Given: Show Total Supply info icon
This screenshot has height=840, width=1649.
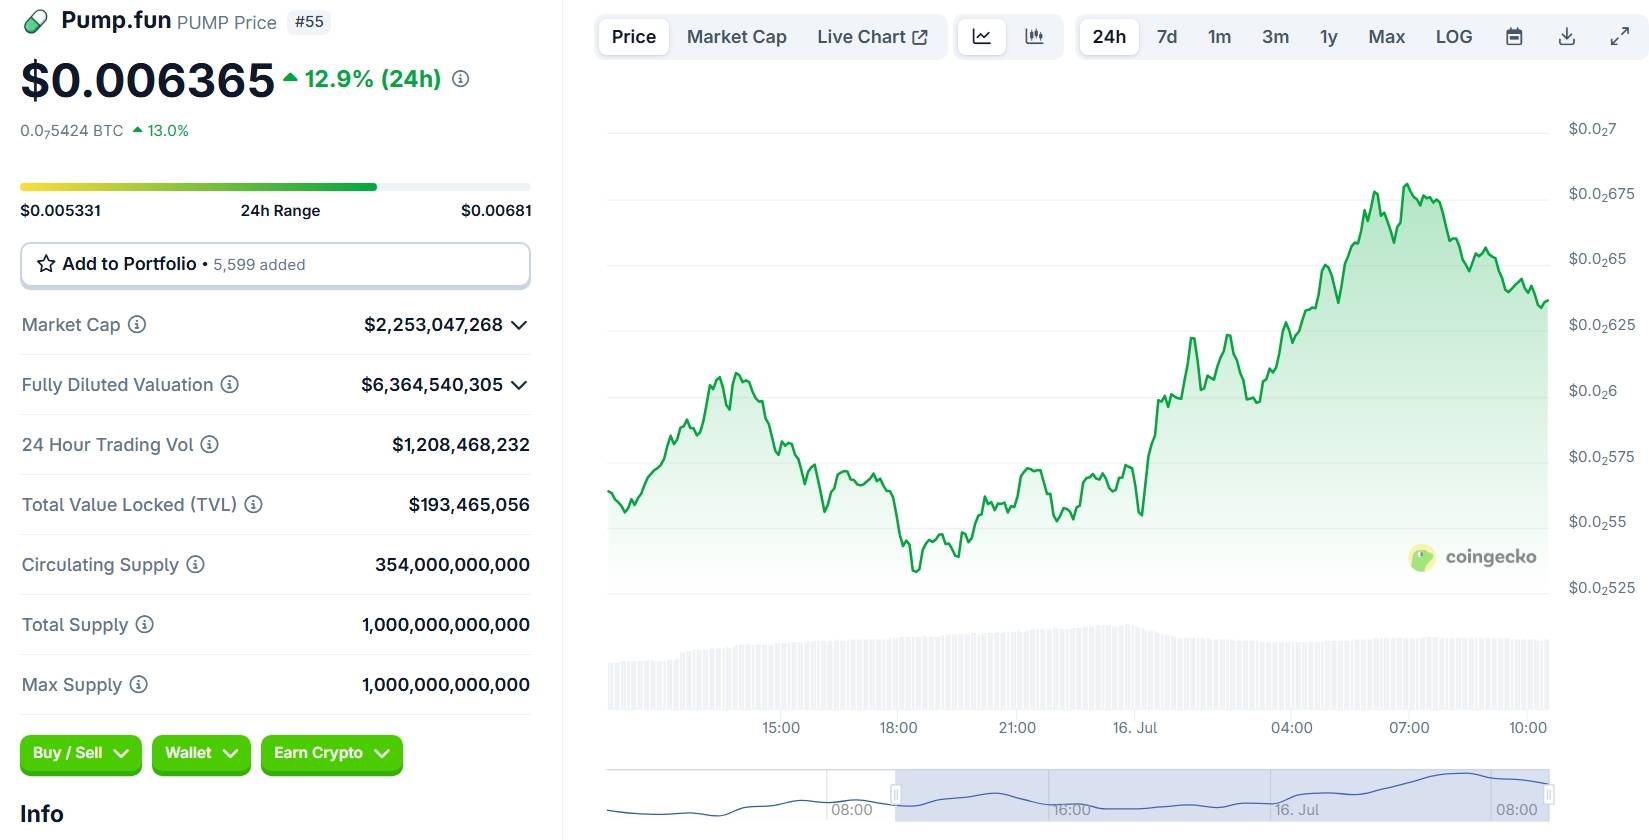Looking at the screenshot, I should point(145,624).
